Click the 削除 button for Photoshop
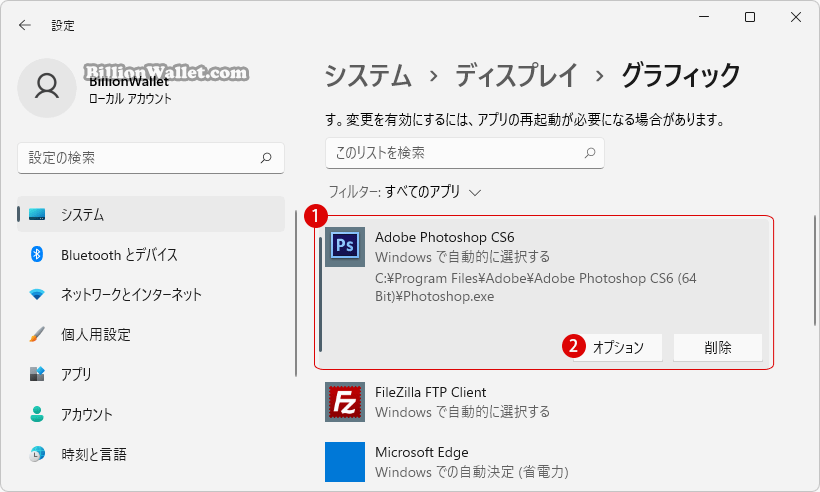 click(718, 347)
